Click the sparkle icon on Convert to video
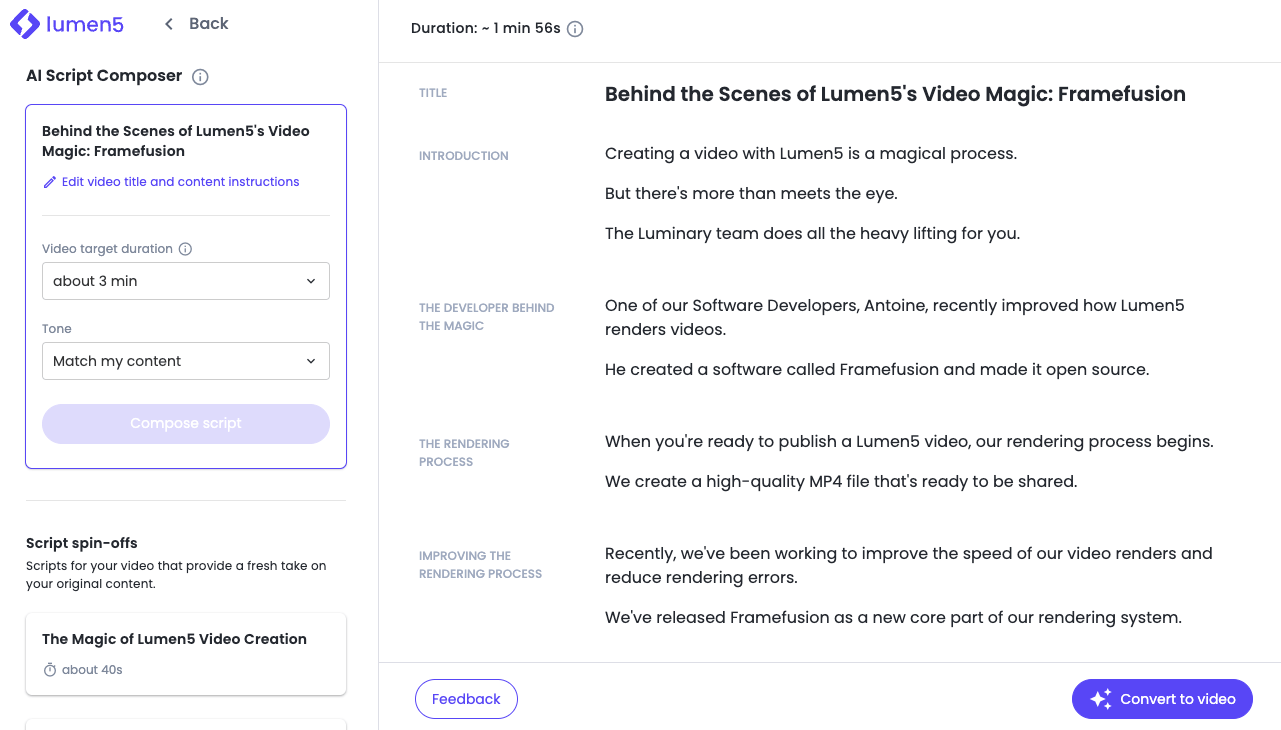Screen dimensions: 1281x730 (1101, 699)
